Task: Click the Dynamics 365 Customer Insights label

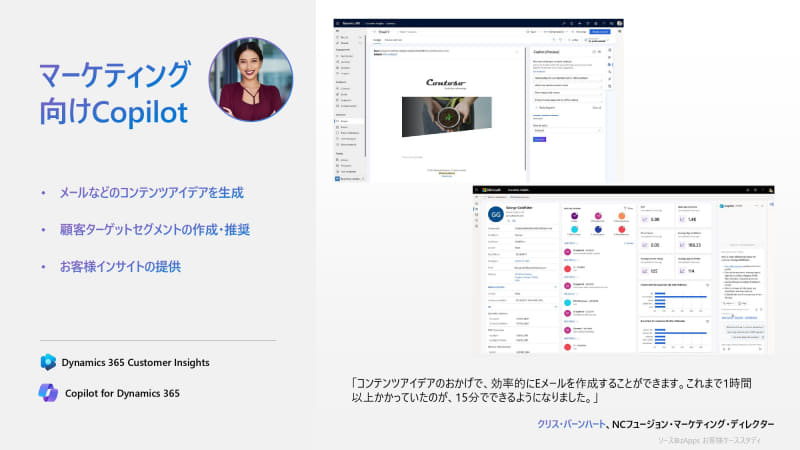Action: [x=136, y=362]
